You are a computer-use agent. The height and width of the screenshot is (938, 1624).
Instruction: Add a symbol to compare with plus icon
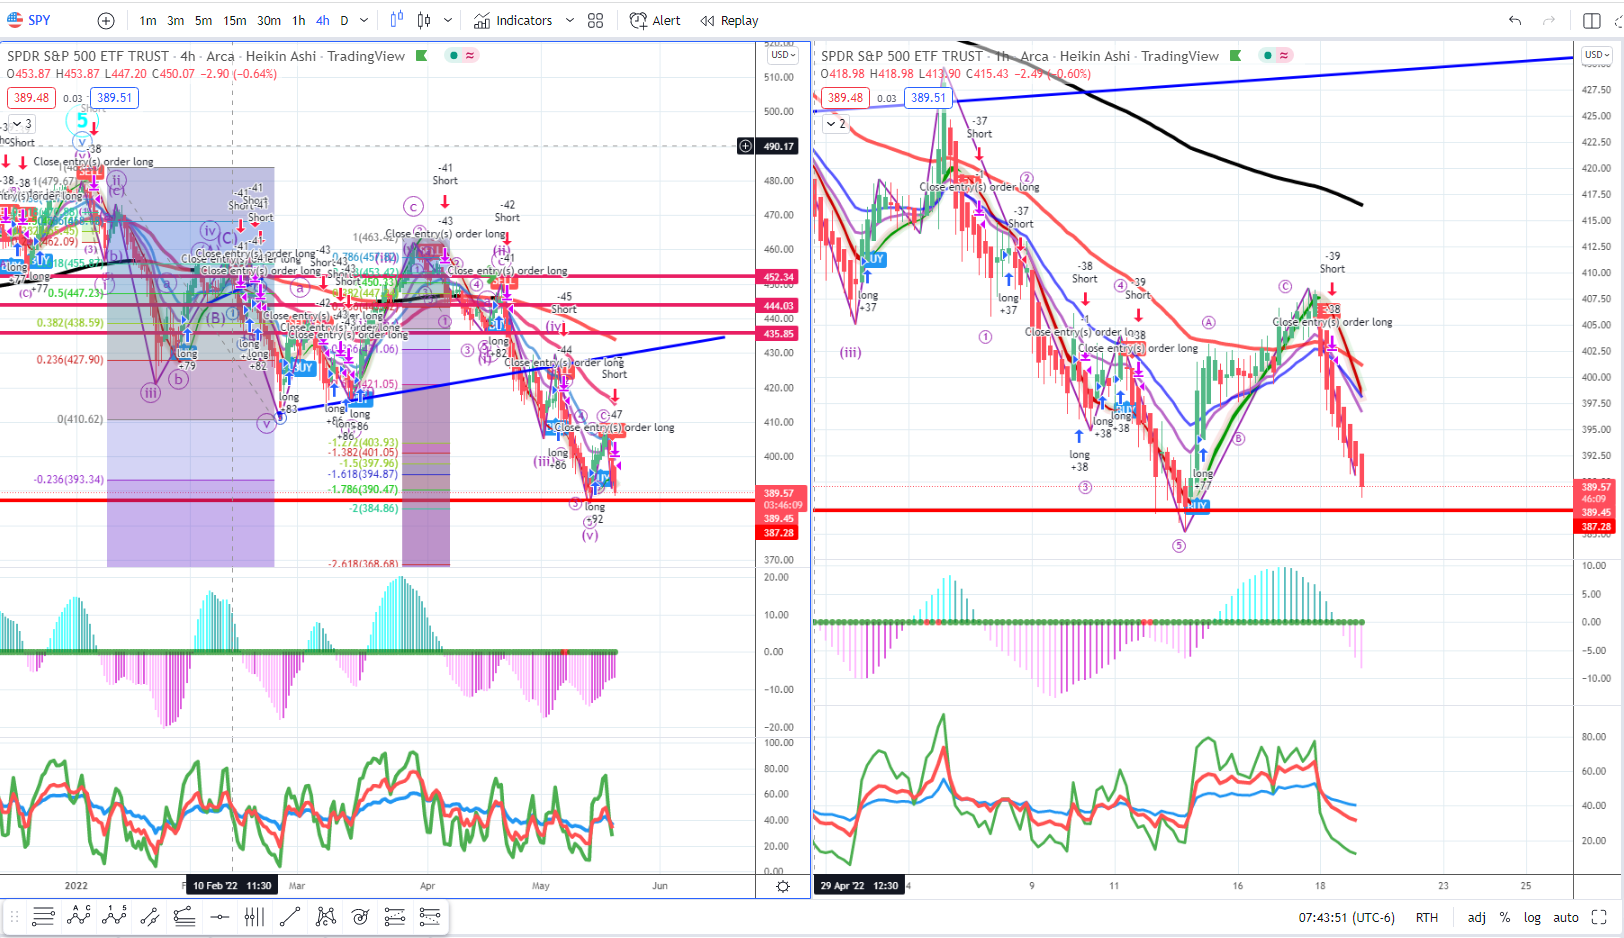pyautogui.click(x=106, y=20)
